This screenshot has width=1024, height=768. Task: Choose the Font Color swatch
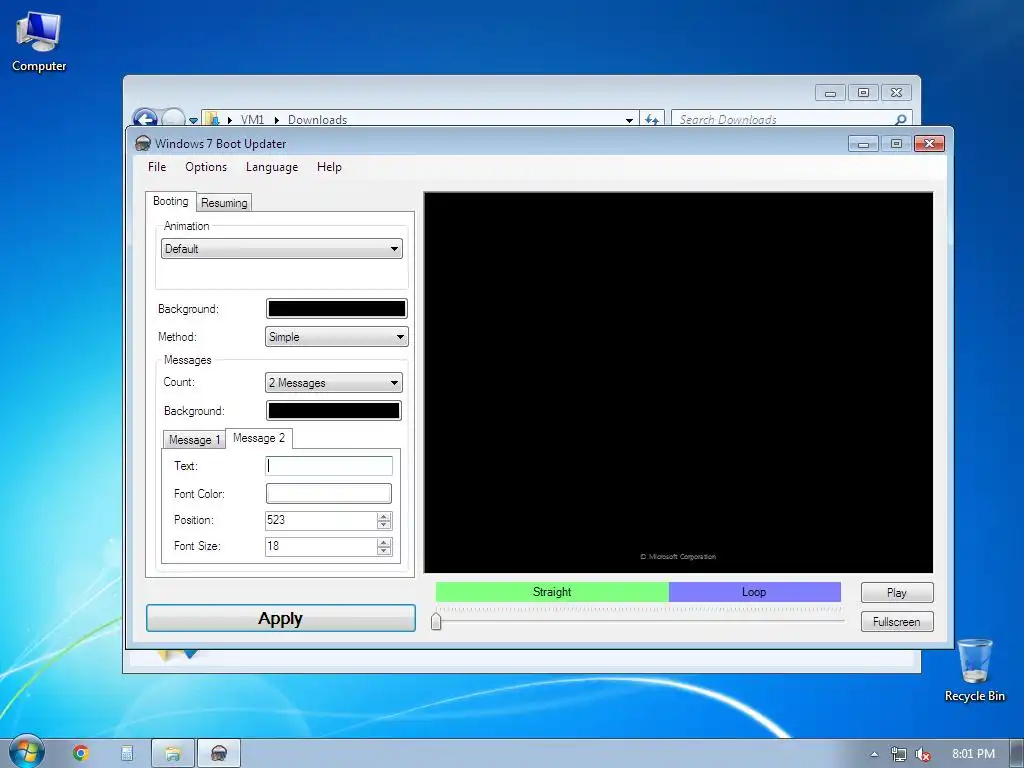328,494
